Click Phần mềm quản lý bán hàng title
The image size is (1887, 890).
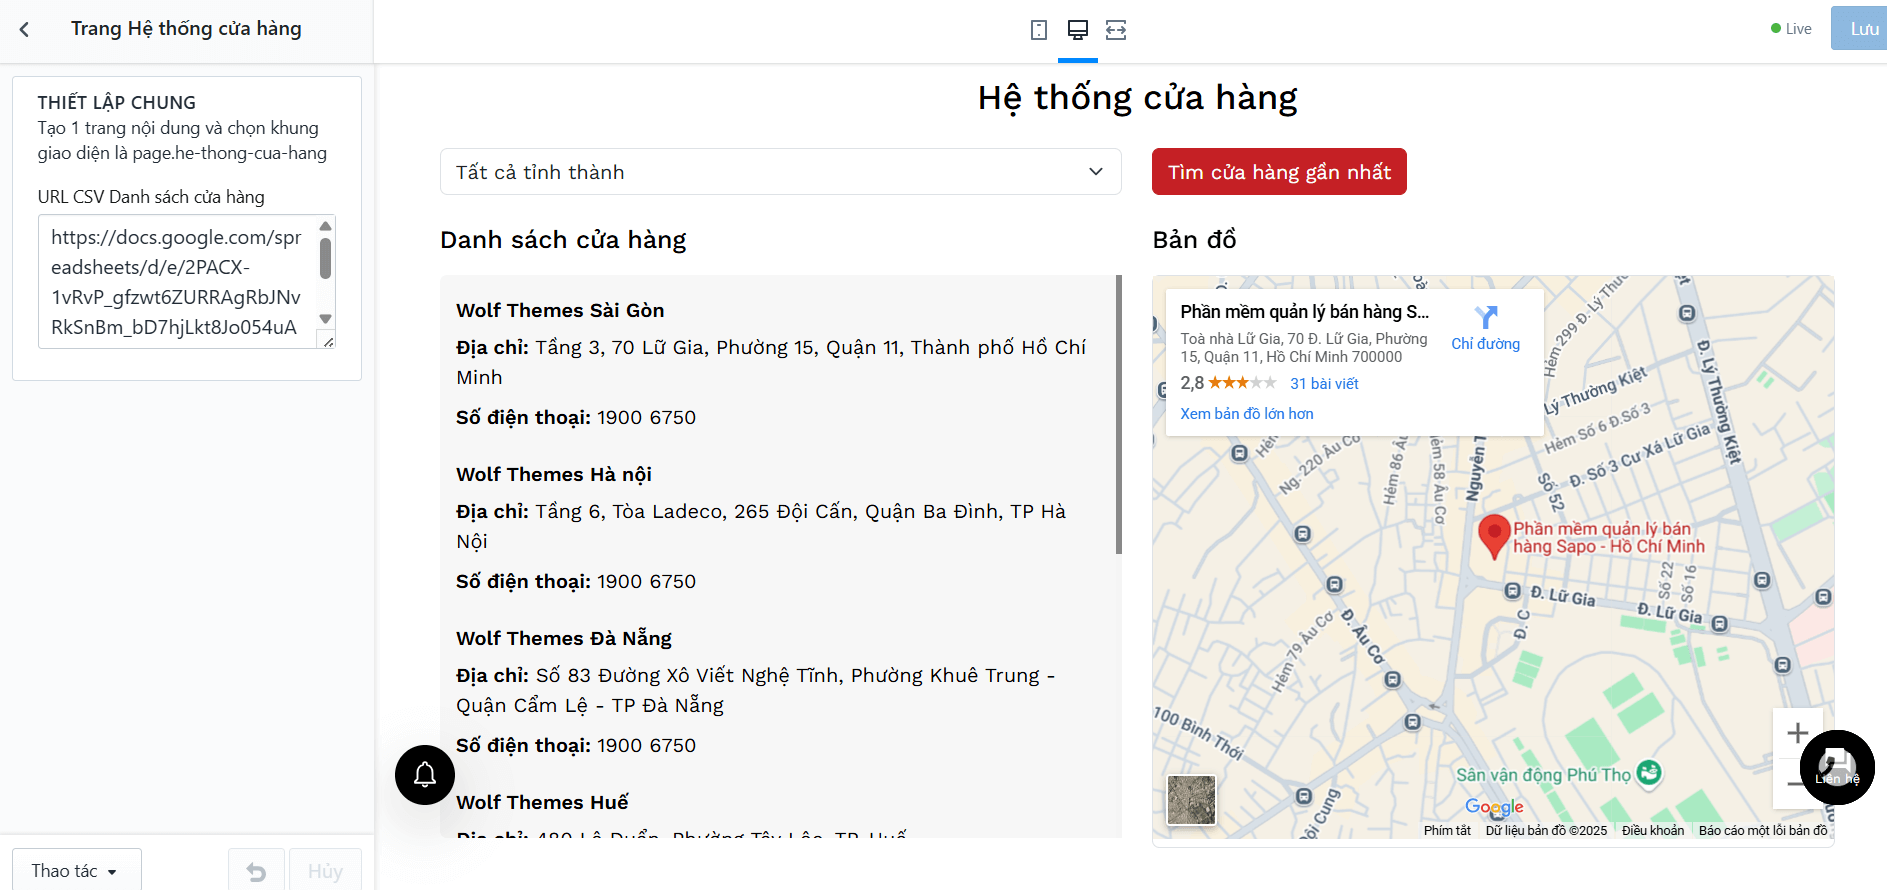1305,312
